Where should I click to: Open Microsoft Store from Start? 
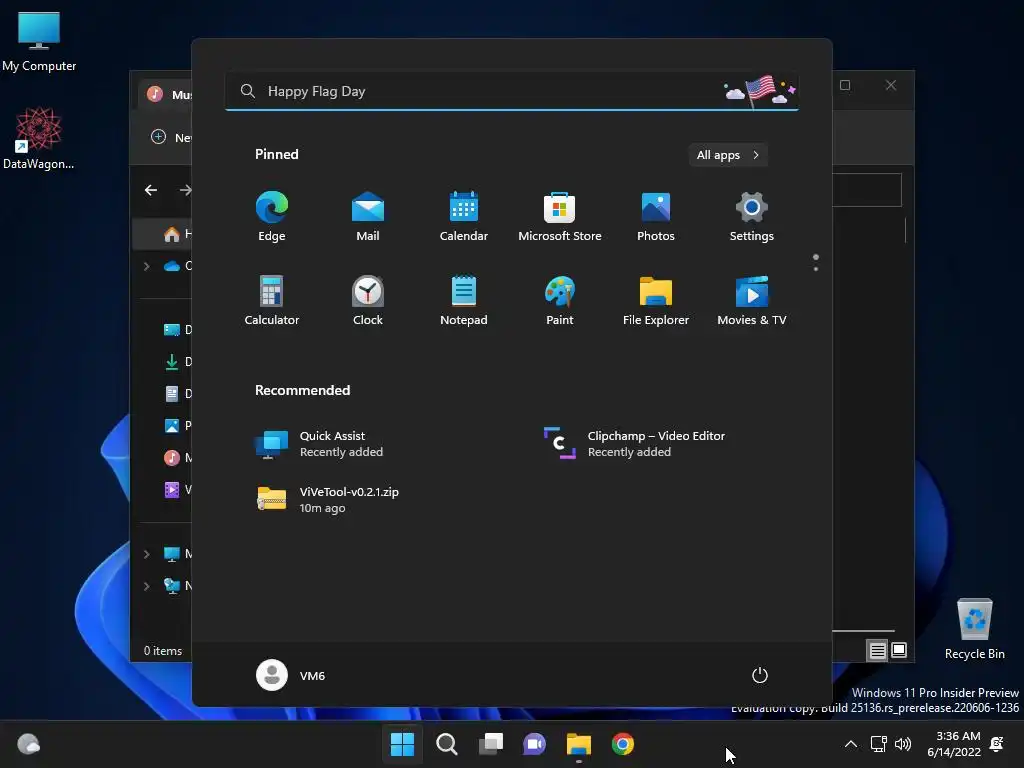[x=560, y=216]
